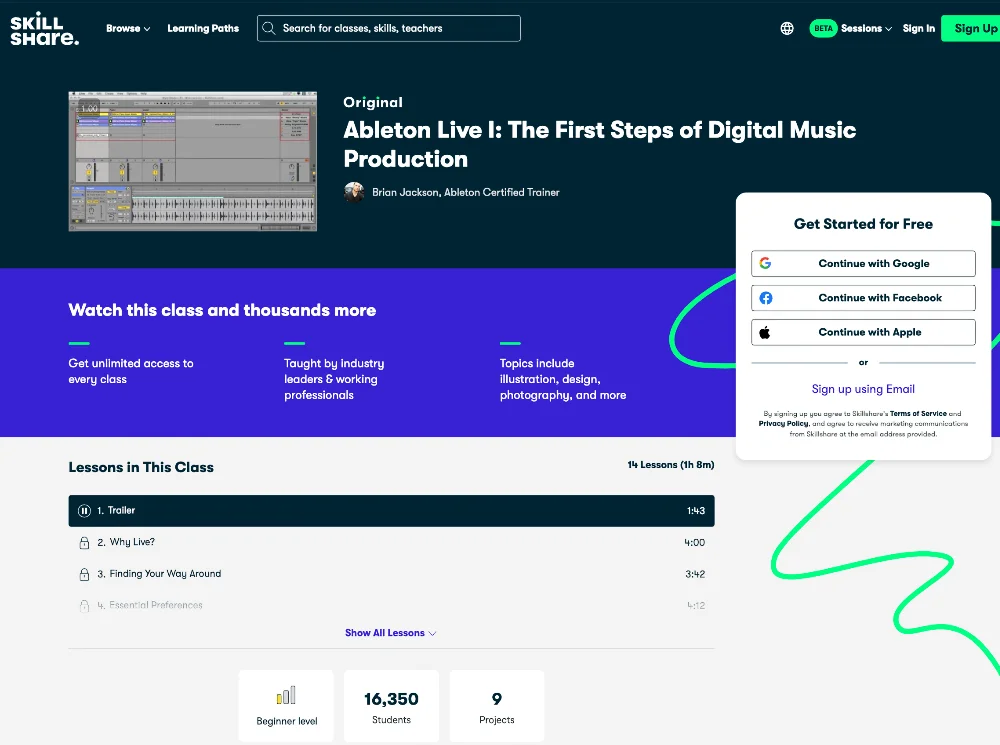Image resolution: width=1000 pixels, height=745 pixels.
Task: Click the Ableton Live class preview thumbnail
Action: click(x=192, y=161)
